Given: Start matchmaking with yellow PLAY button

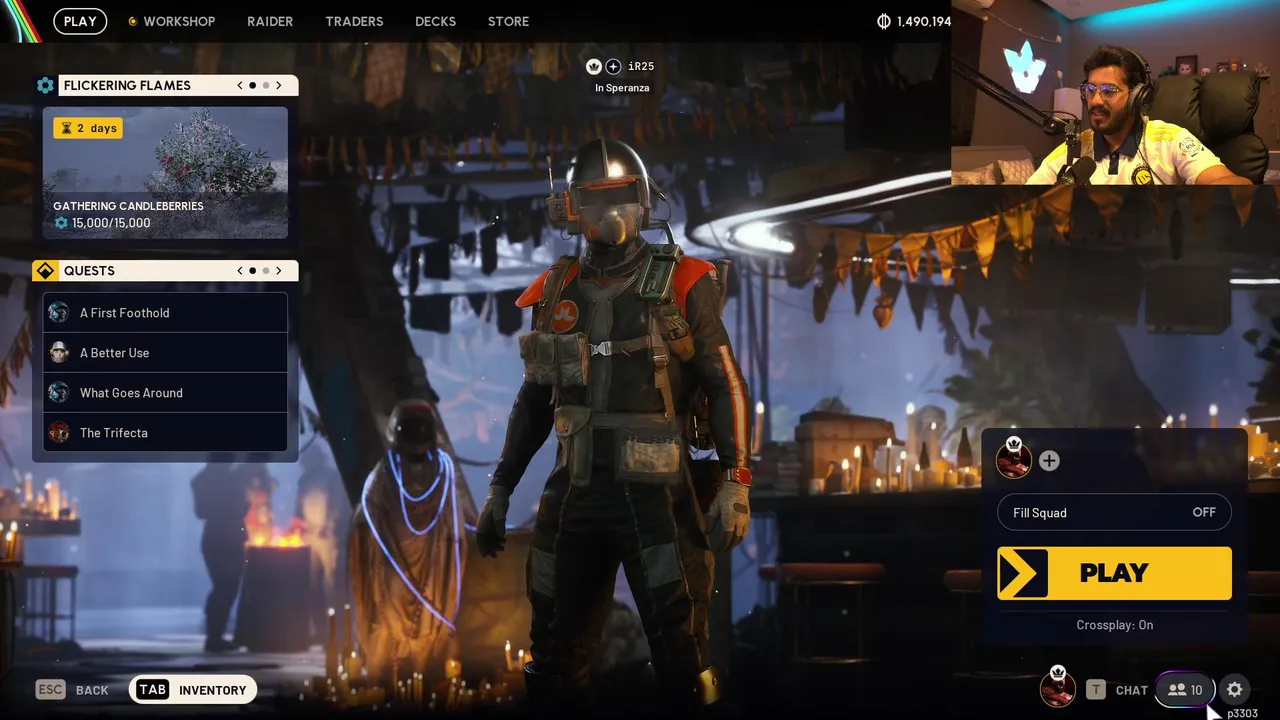Looking at the screenshot, I should pyautogui.click(x=1114, y=573).
